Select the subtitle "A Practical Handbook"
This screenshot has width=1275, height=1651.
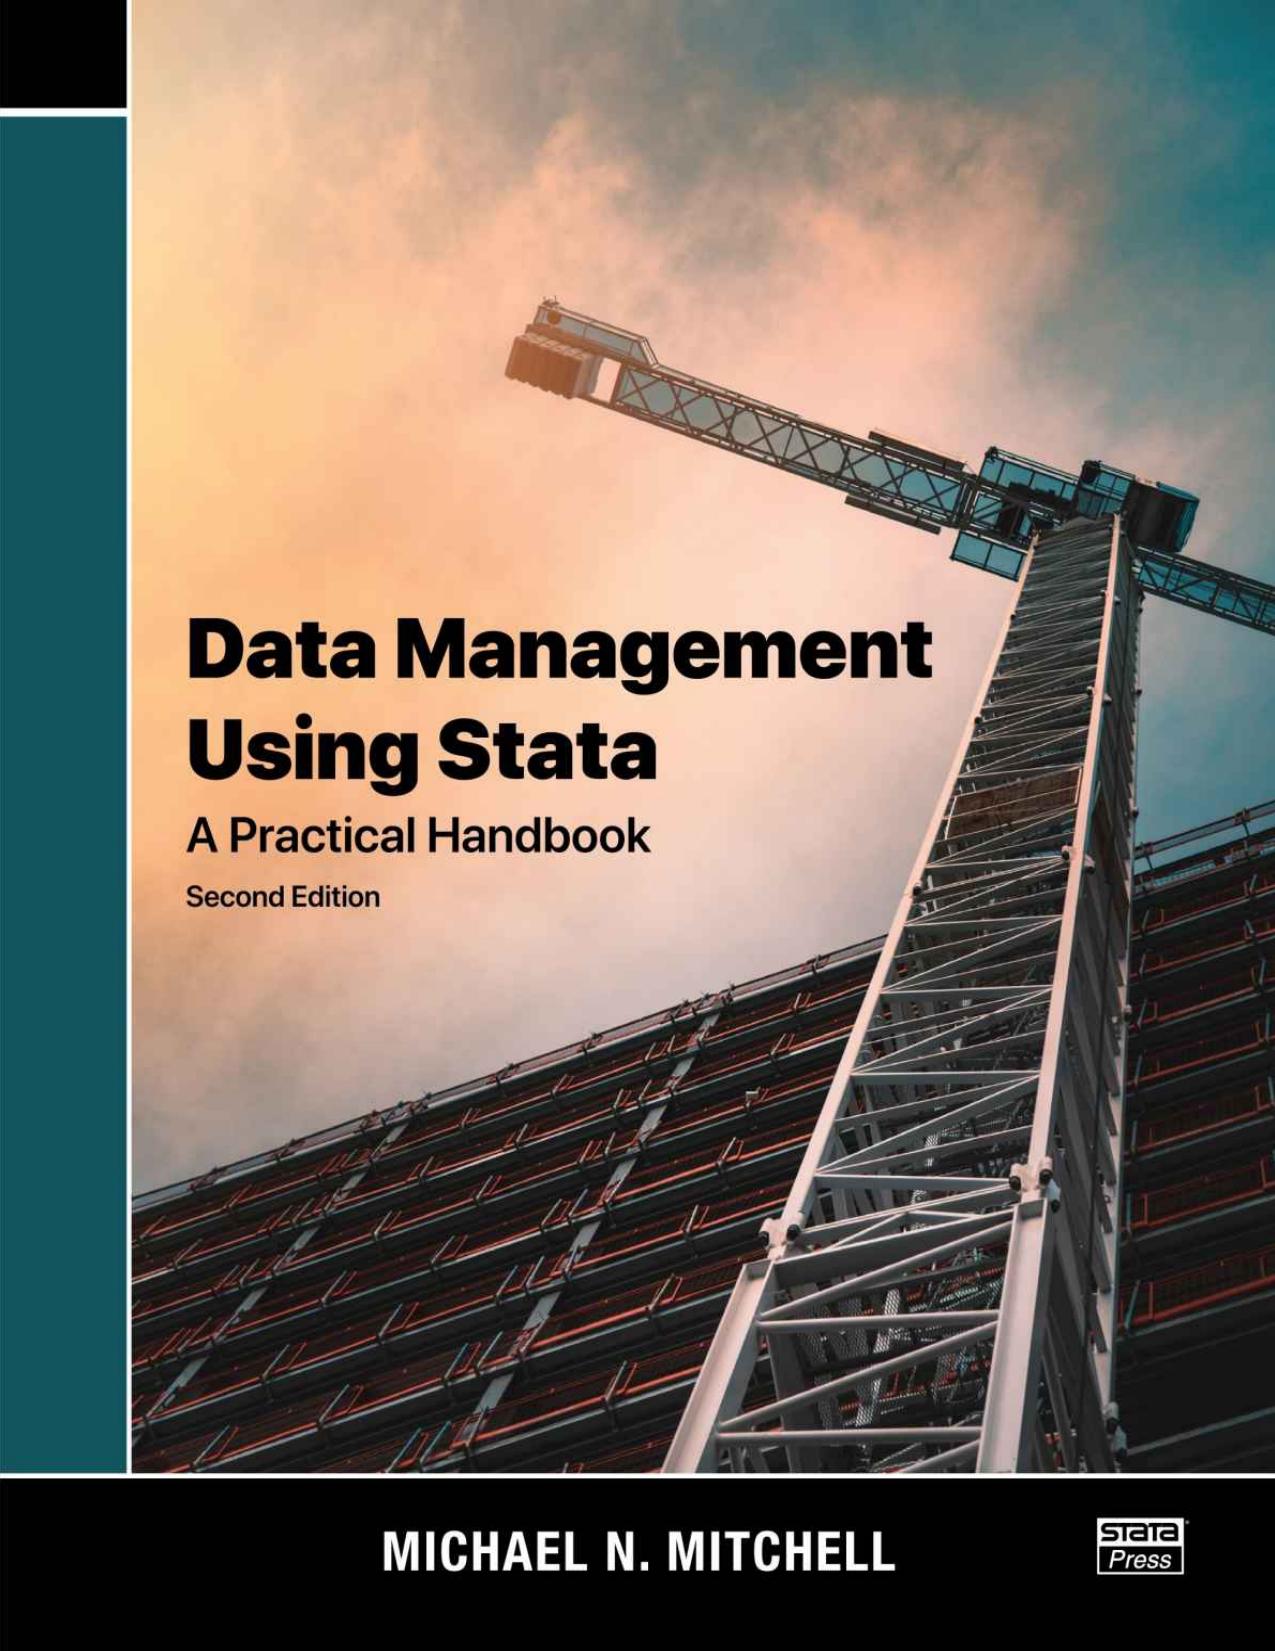(x=417, y=836)
